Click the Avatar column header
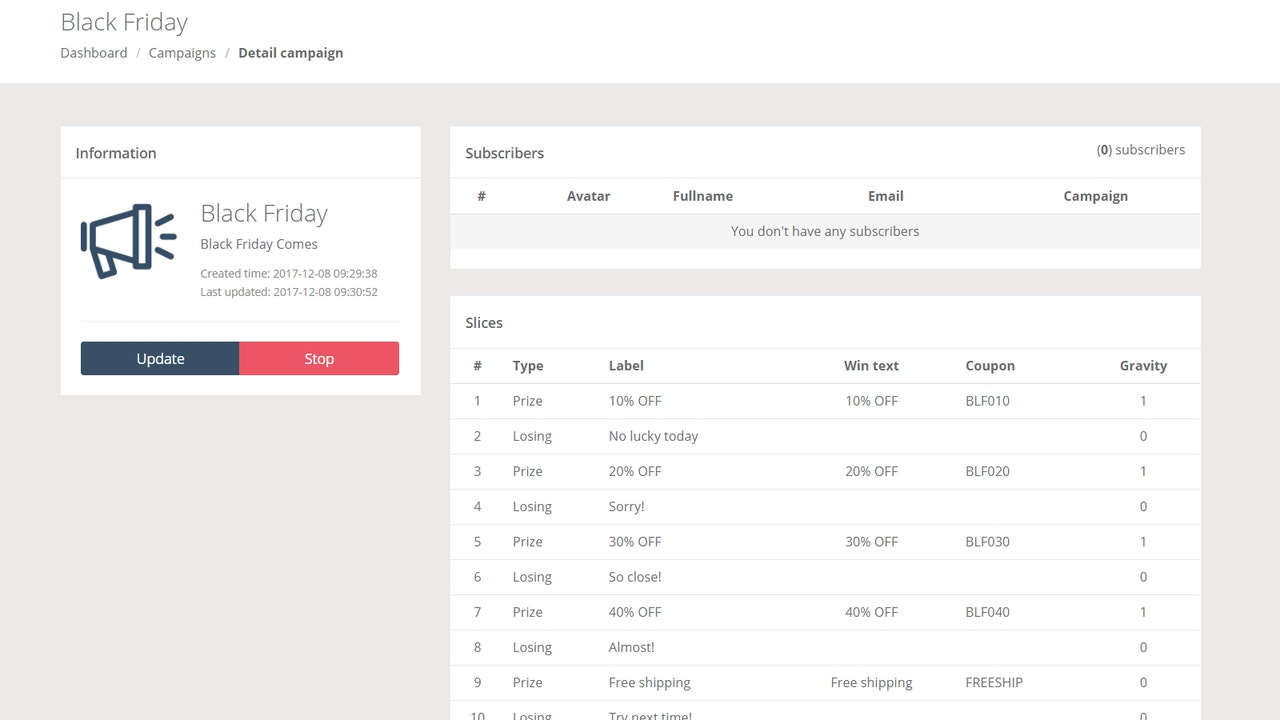The width and height of the screenshot is (1280, 720). 588,196
